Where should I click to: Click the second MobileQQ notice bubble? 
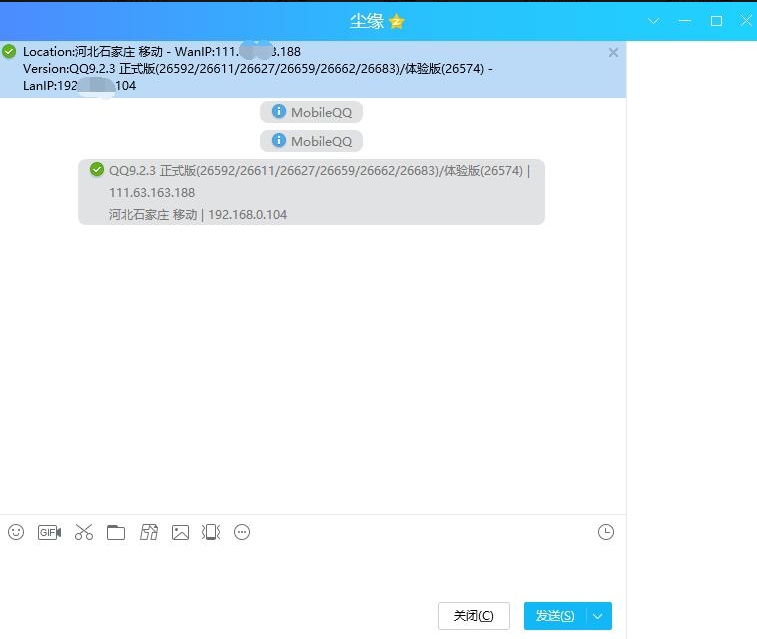point(311,141)
